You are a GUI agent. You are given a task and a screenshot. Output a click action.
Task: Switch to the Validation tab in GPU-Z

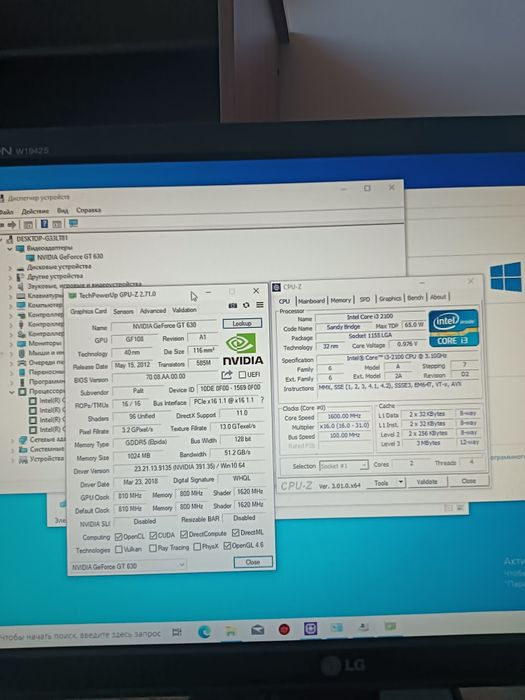(184, 309)
